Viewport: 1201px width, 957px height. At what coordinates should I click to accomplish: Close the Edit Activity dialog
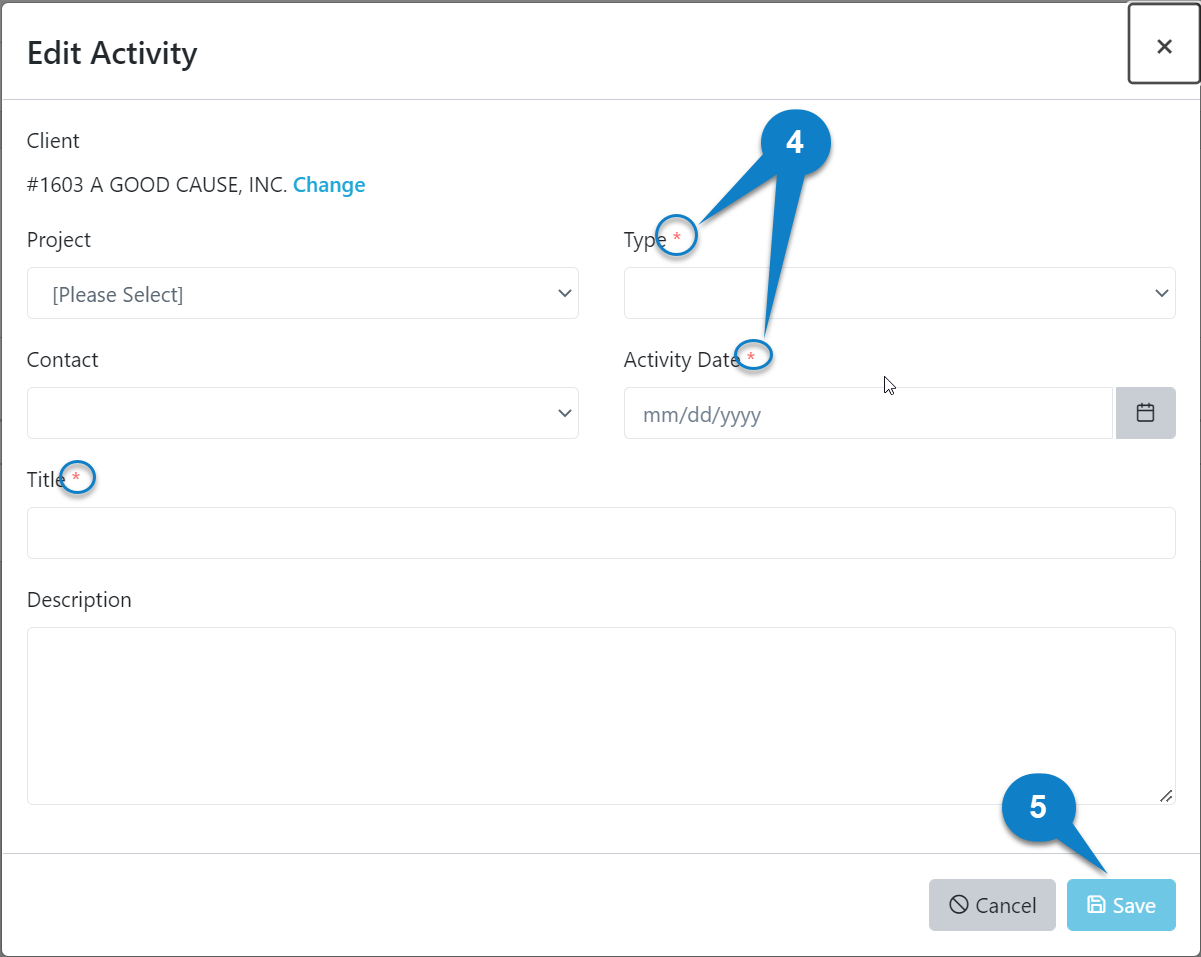point(1164,45)
